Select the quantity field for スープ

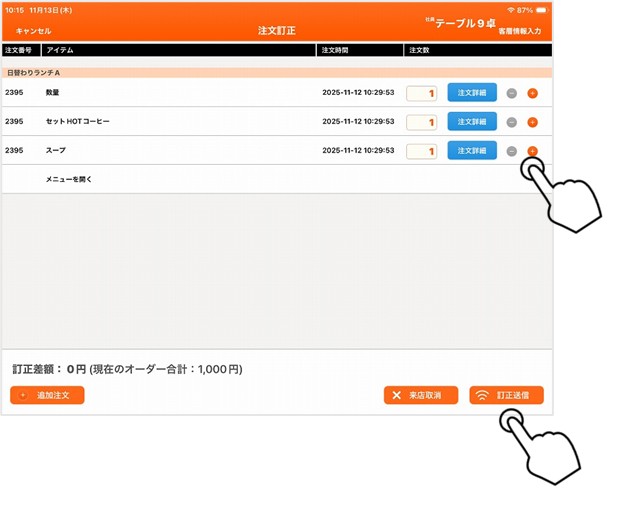[x=421, y=151]
